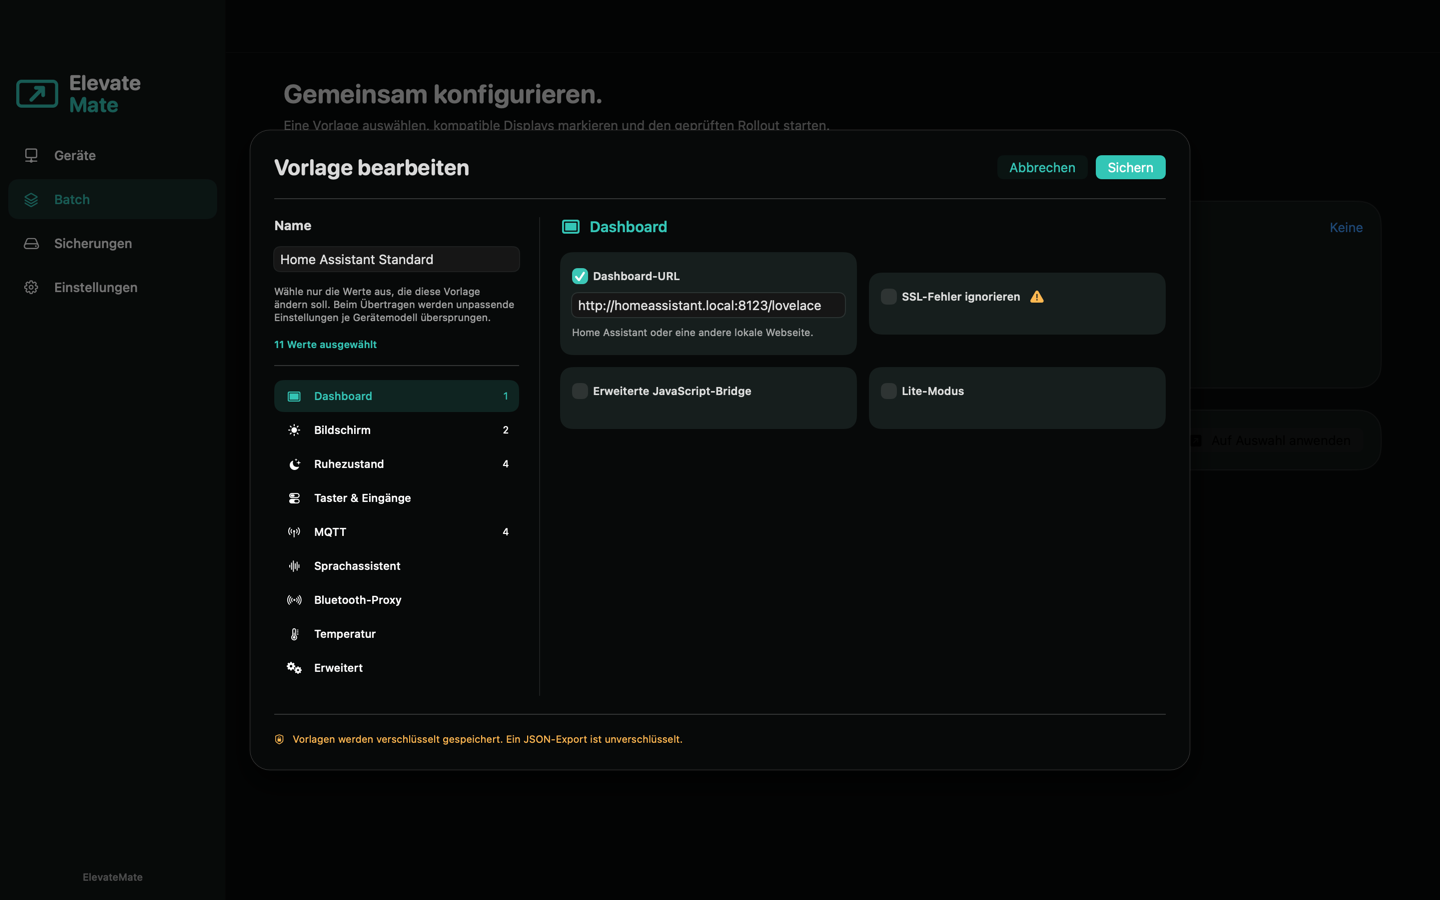Click the Sichern button
The height and width of the screenshot is (900, 1440).
pos(1130,167)
